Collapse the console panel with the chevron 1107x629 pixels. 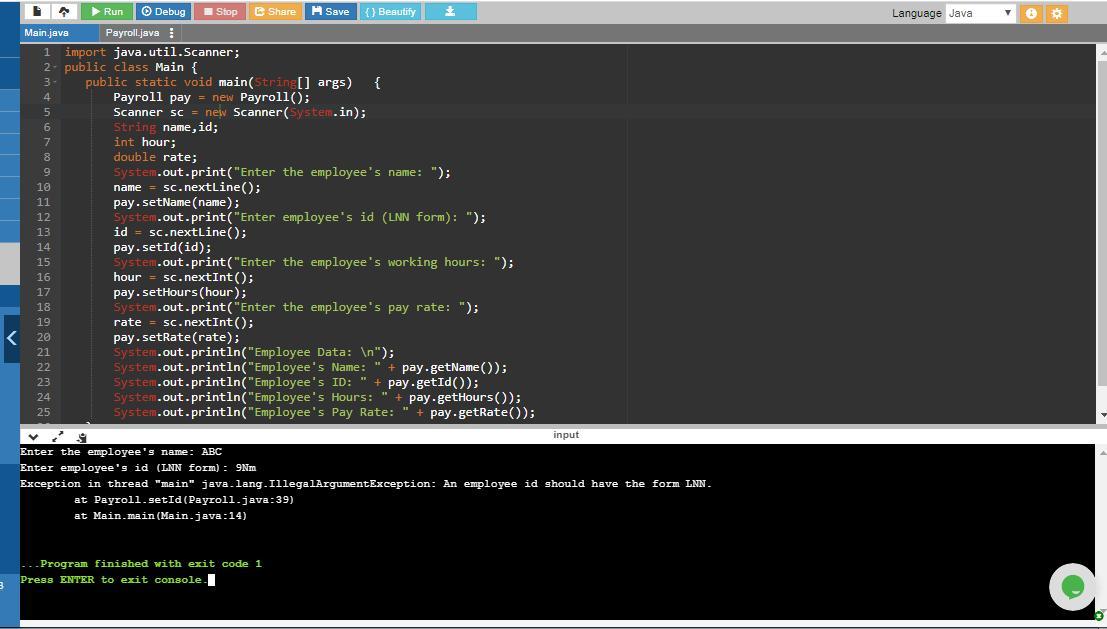click(x=33, y=436)
